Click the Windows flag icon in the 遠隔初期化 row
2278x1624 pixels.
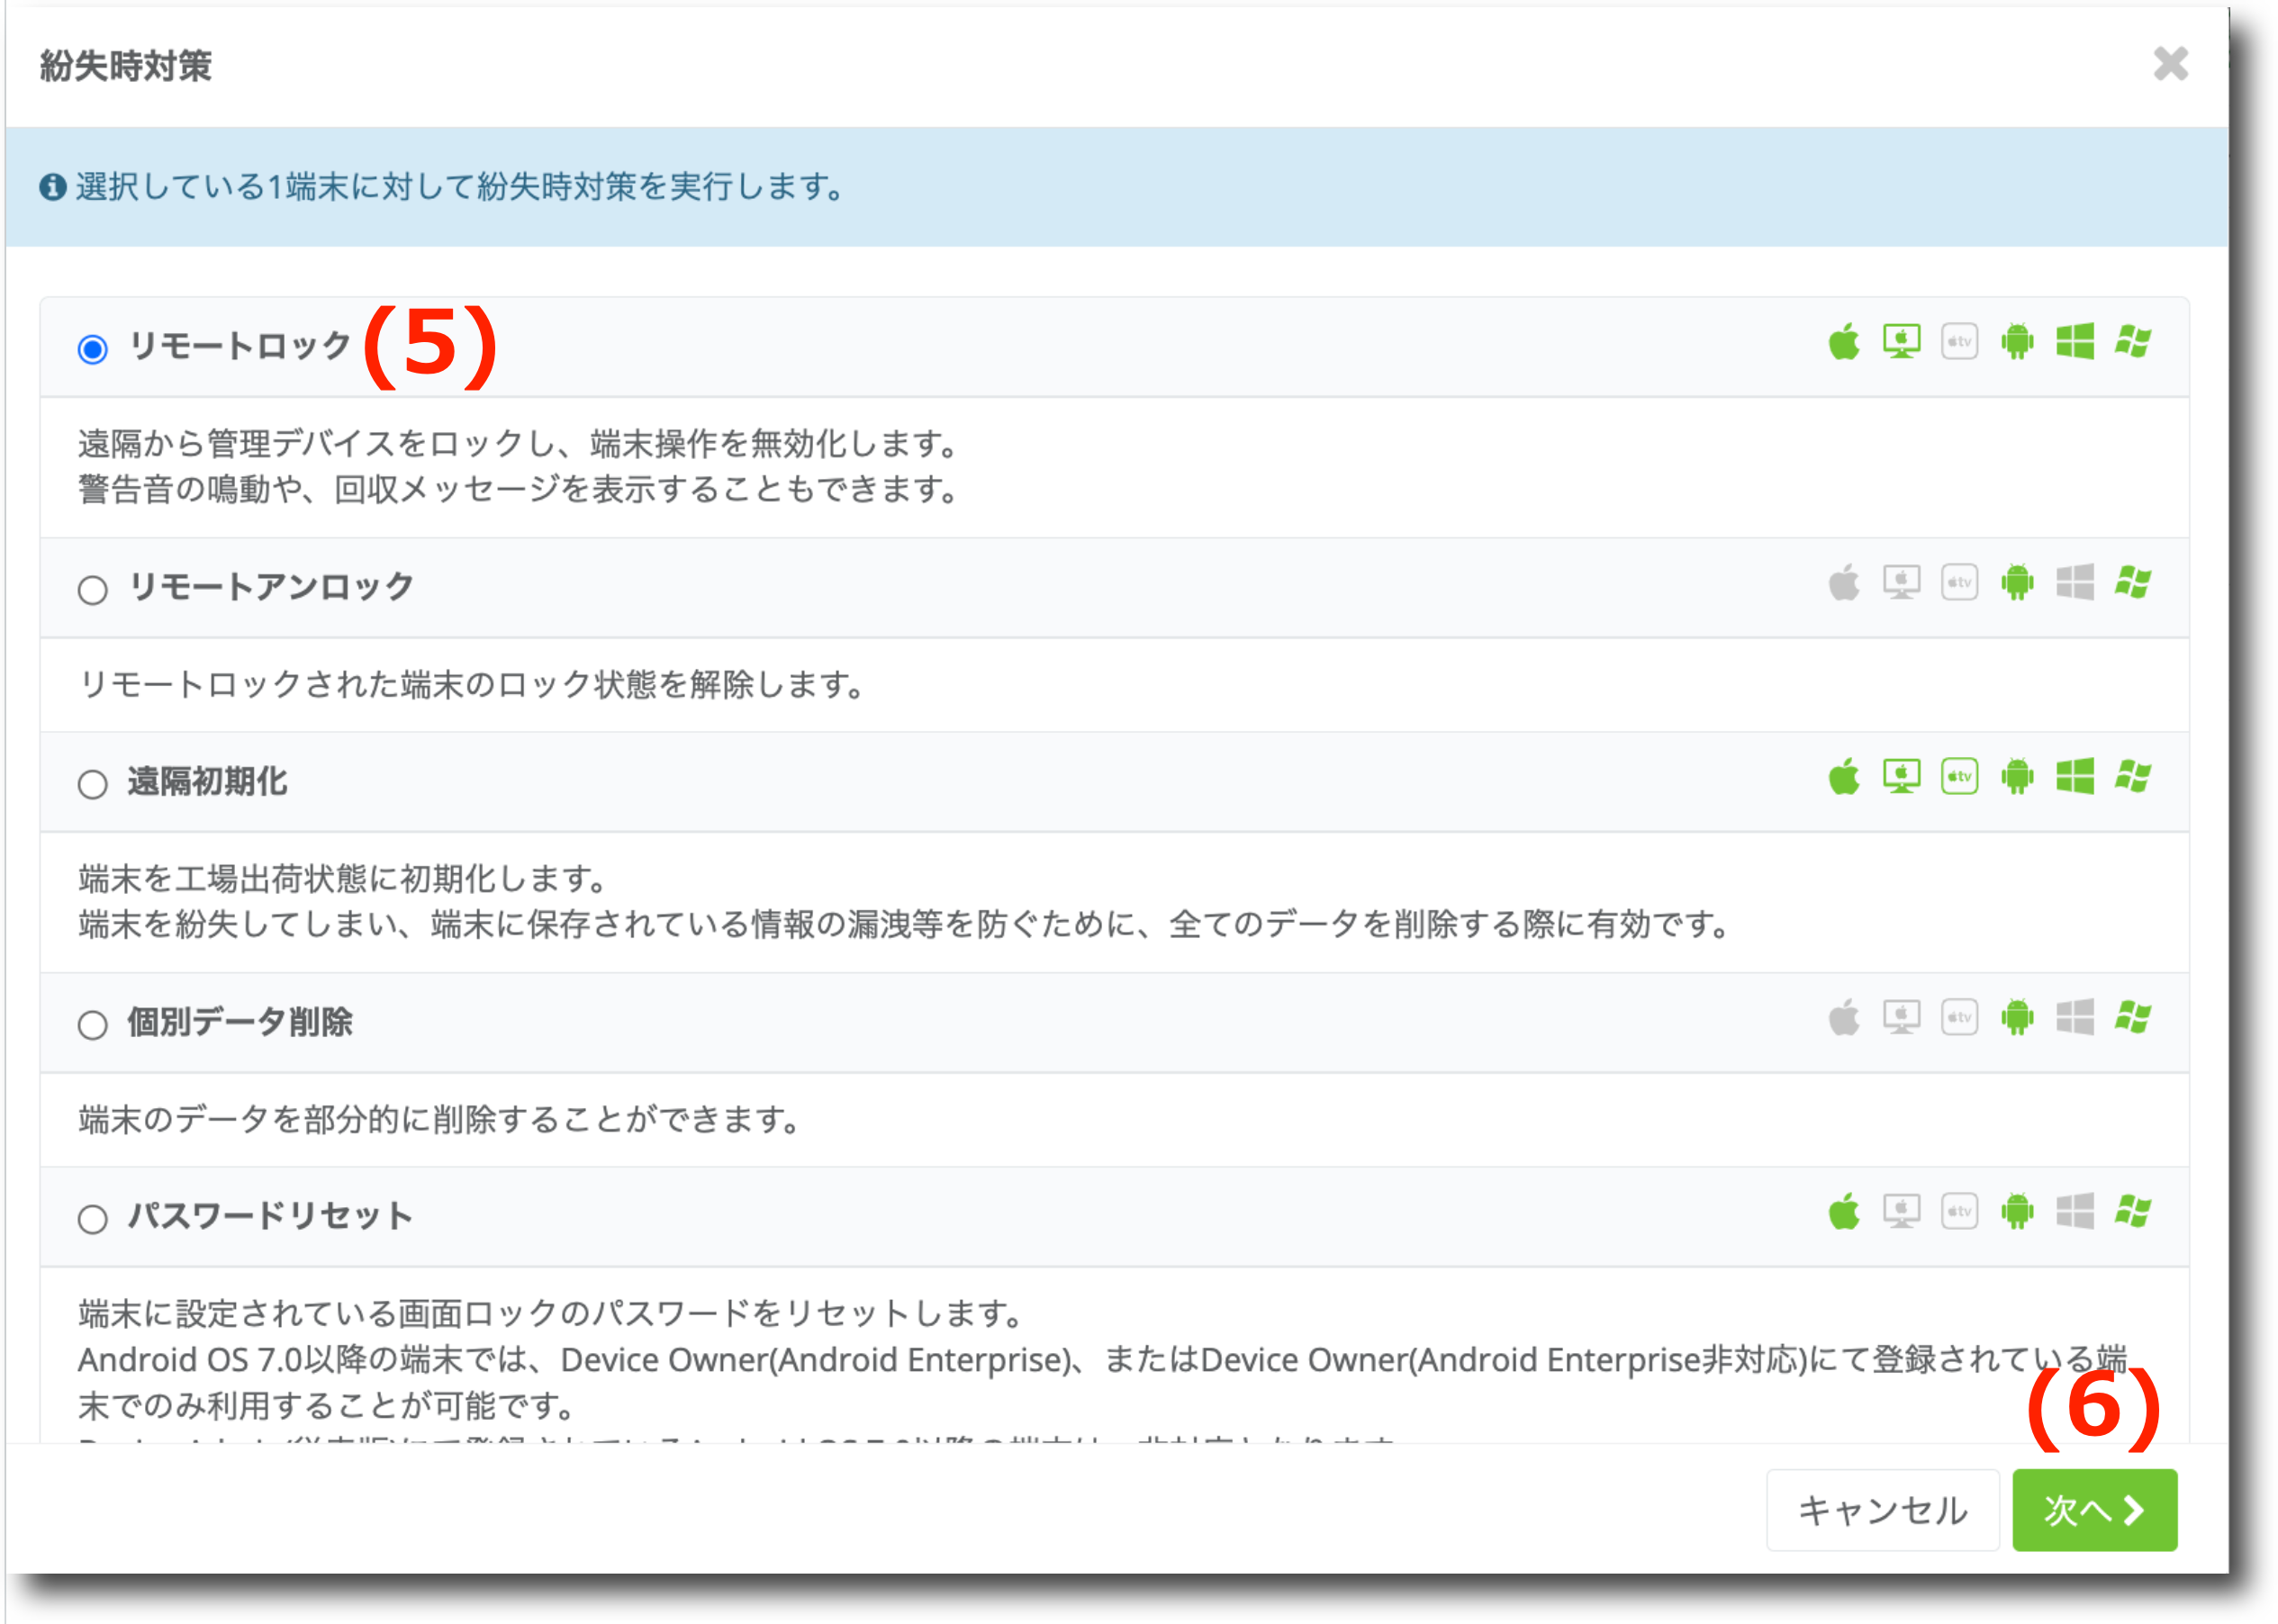tap(2133, 777)
